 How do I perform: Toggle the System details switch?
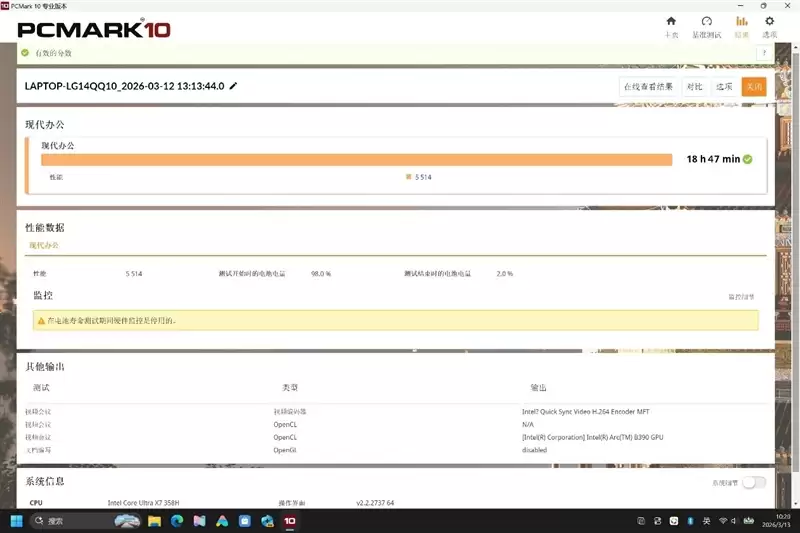tap(754, 483)
